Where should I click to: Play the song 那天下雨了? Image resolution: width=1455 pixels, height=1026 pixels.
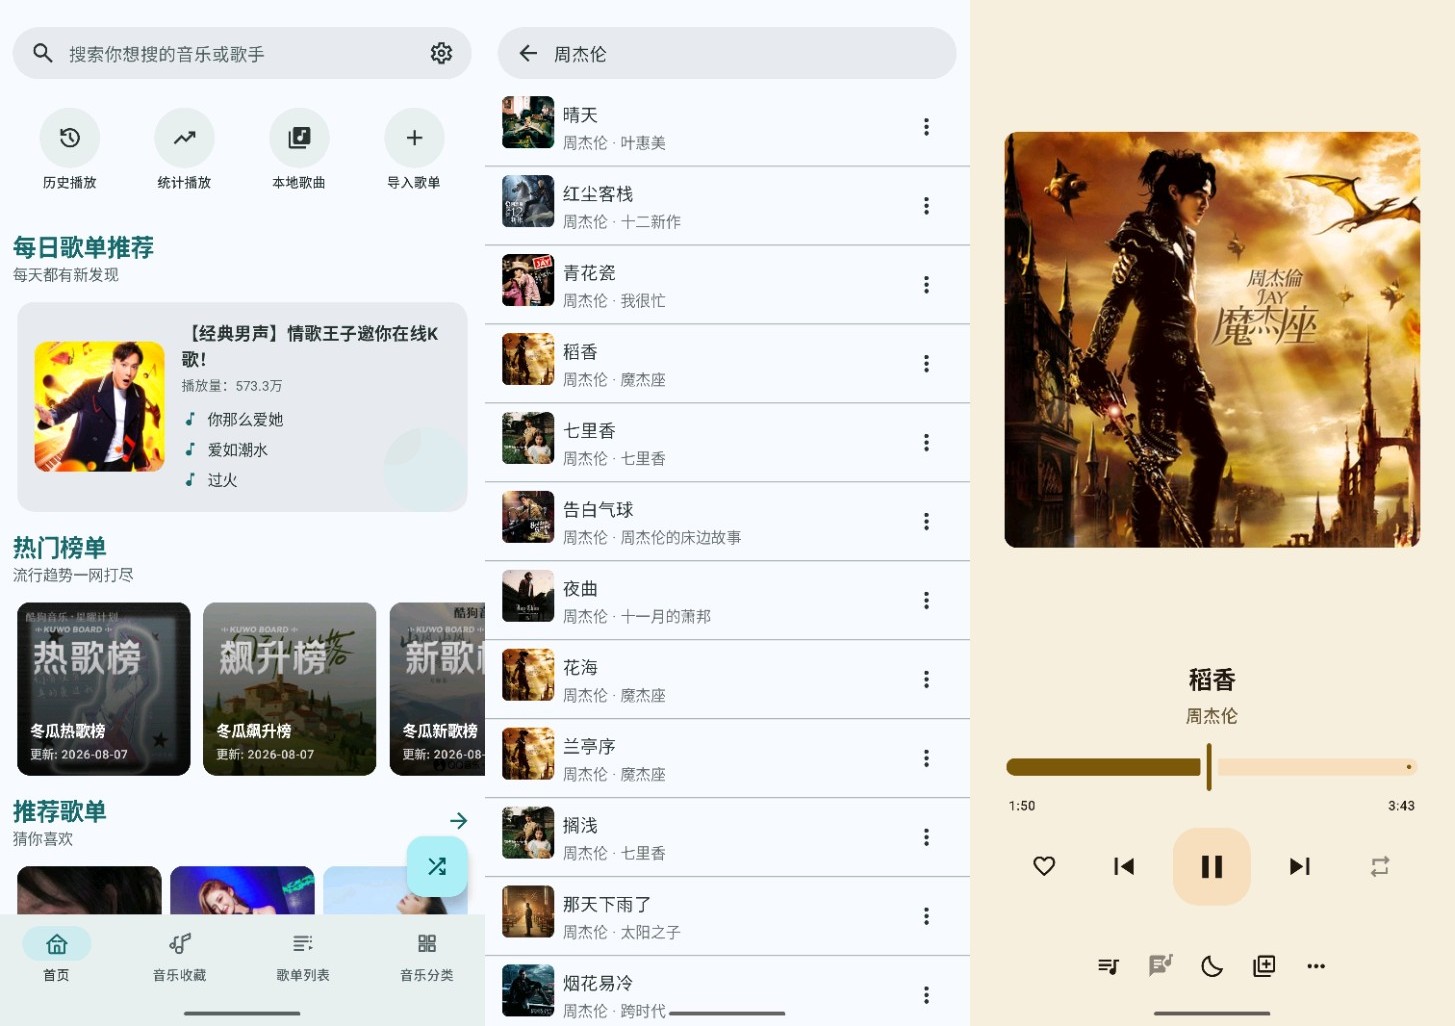(727, 917)
